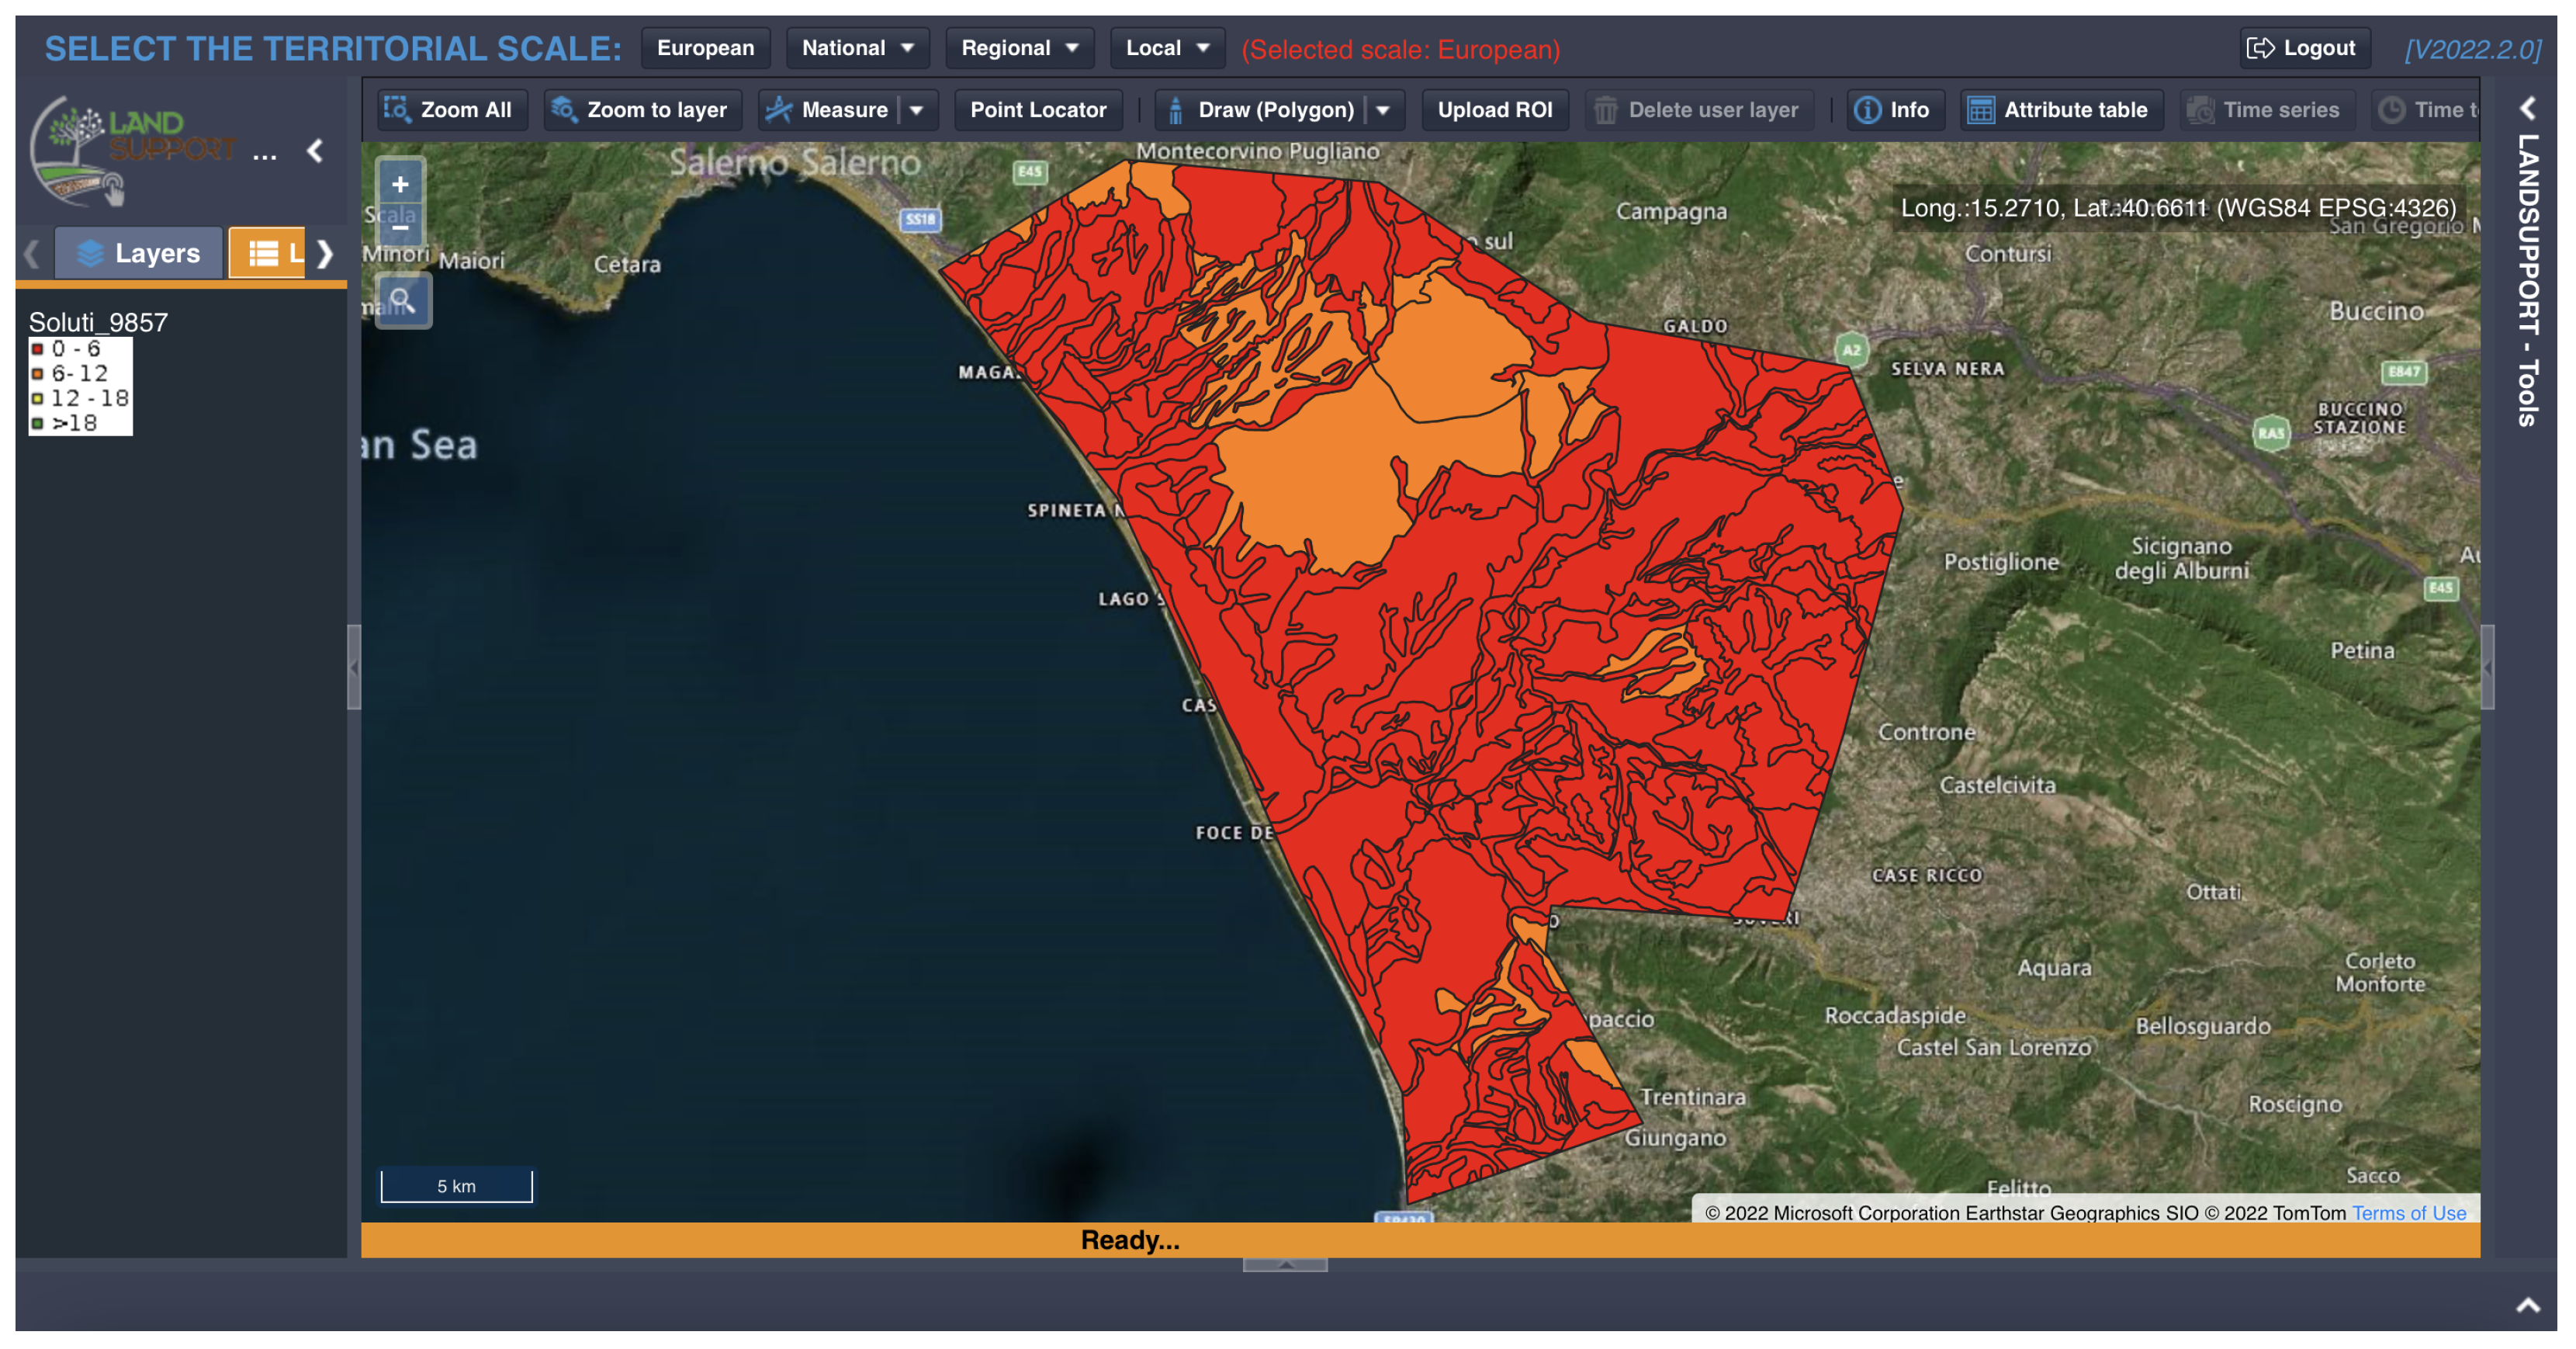Viewport: 2576px width, 1349px height.
Task: Click the Logout button
Action: coord(2303,48)
